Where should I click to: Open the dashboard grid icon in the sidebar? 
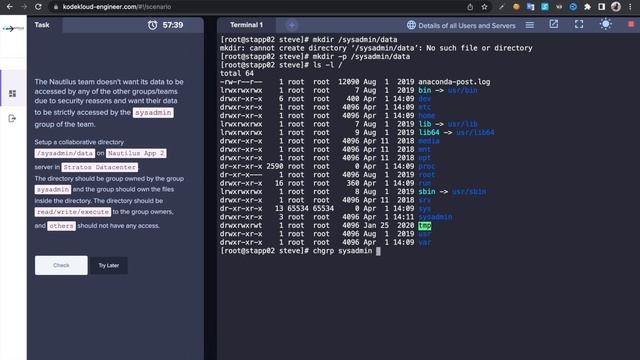pos(13,93)
